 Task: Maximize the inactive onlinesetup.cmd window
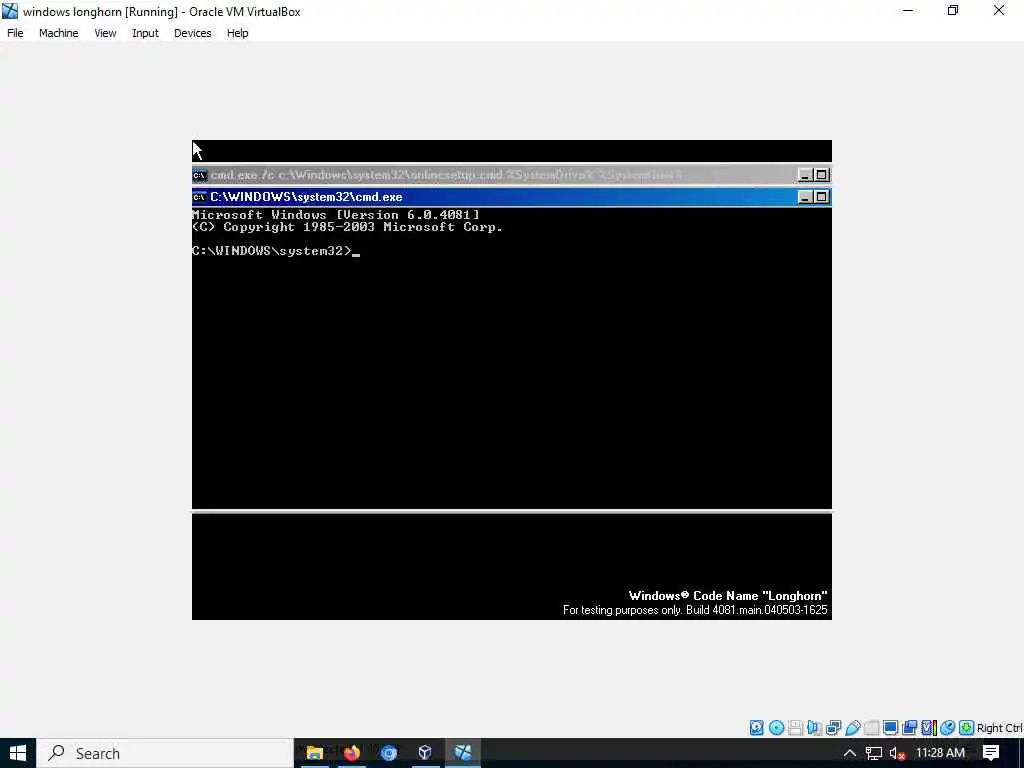coord(822,174)
